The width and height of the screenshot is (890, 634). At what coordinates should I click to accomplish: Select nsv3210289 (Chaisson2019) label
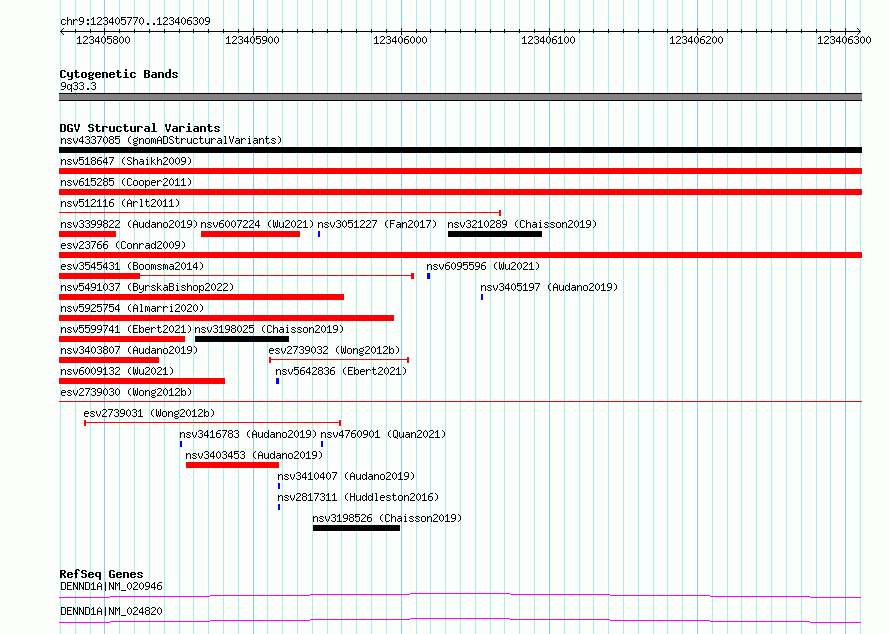coord(522,224)
